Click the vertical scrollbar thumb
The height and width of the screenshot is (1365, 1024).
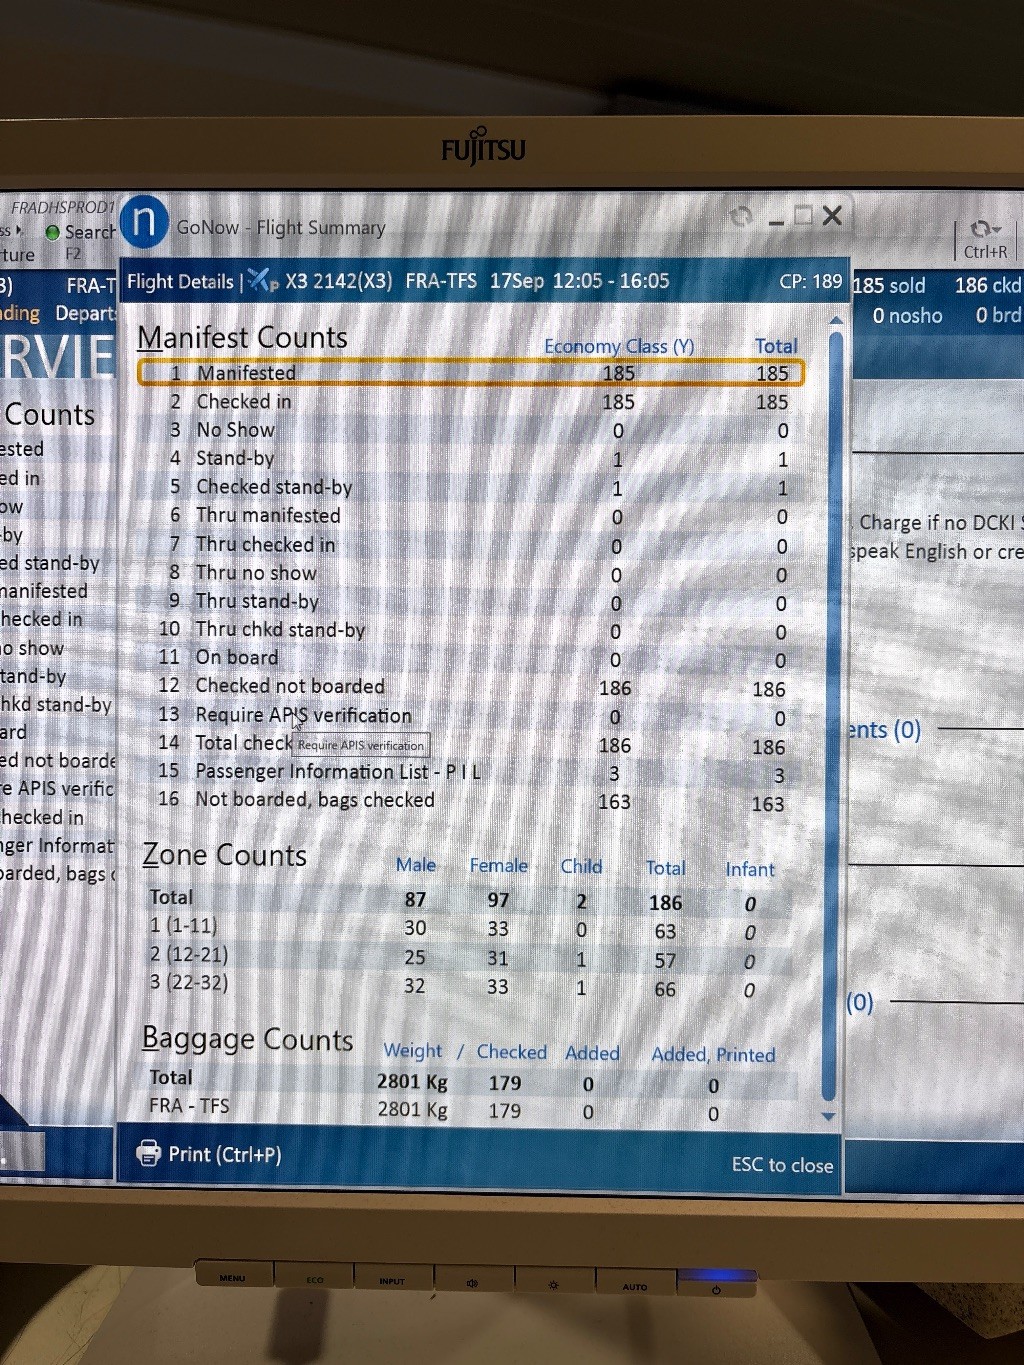830,700
